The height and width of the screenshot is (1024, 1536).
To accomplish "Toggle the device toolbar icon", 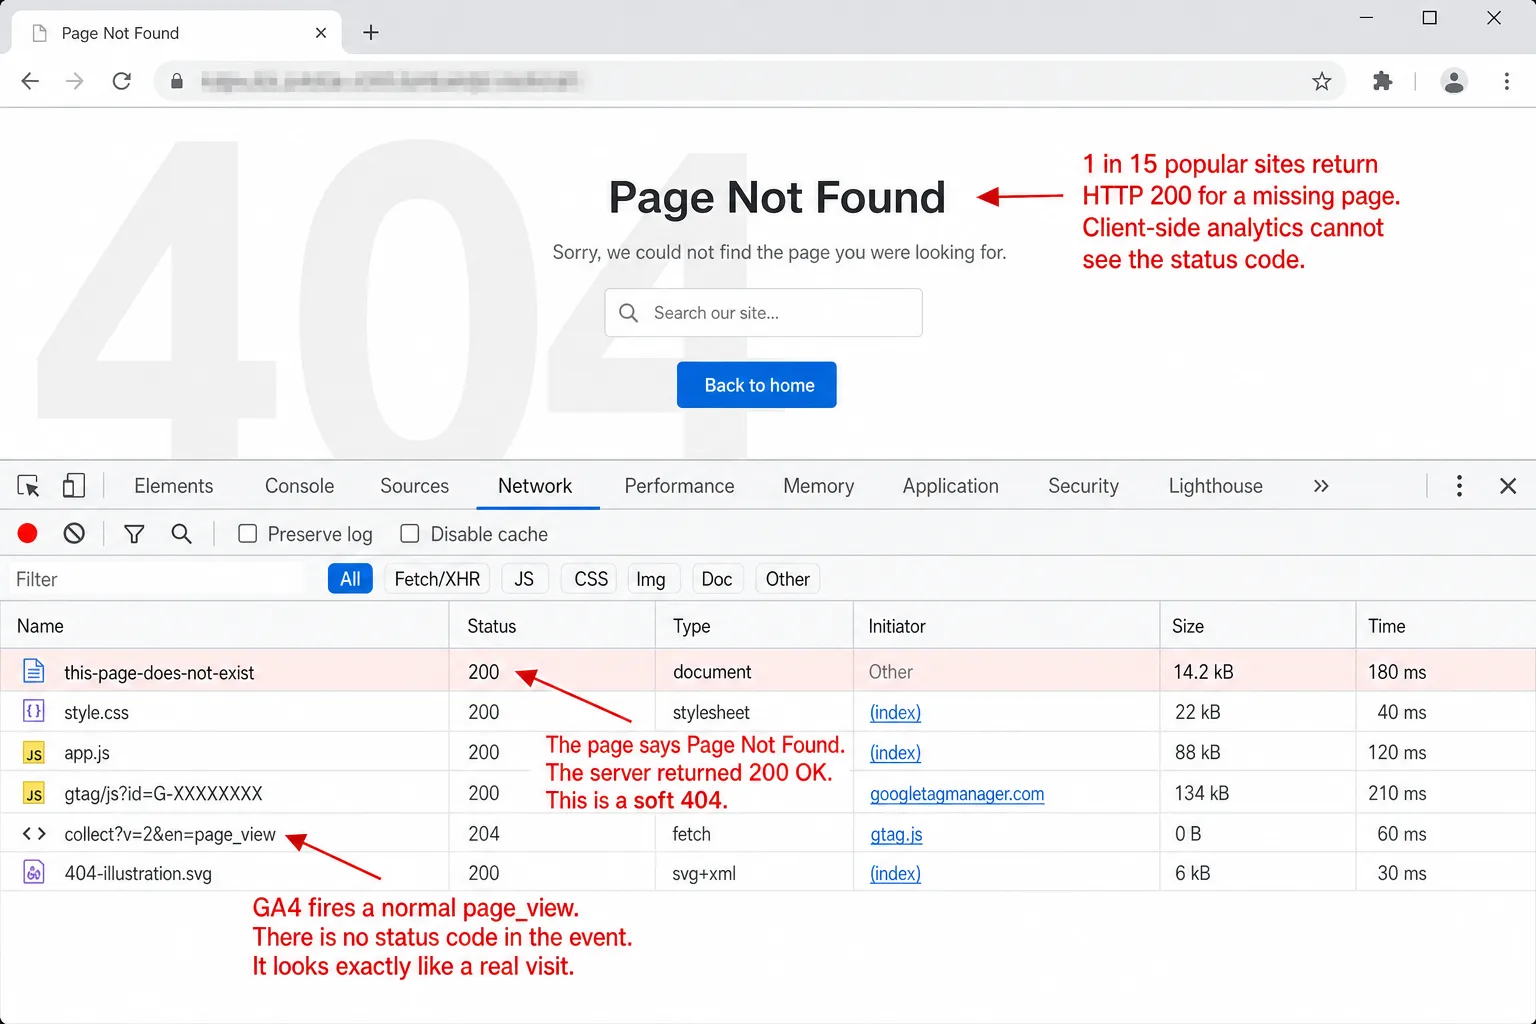I will 74,486.
